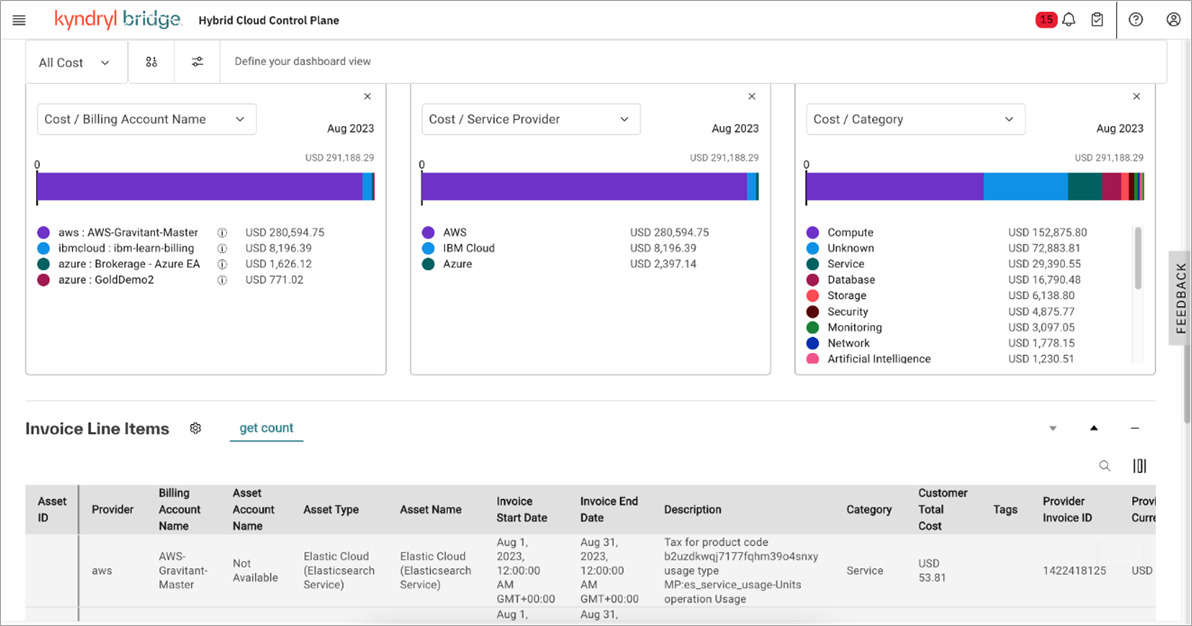Select the Database legend entry
1192x626 pixels.
click(x=851, y=280)
